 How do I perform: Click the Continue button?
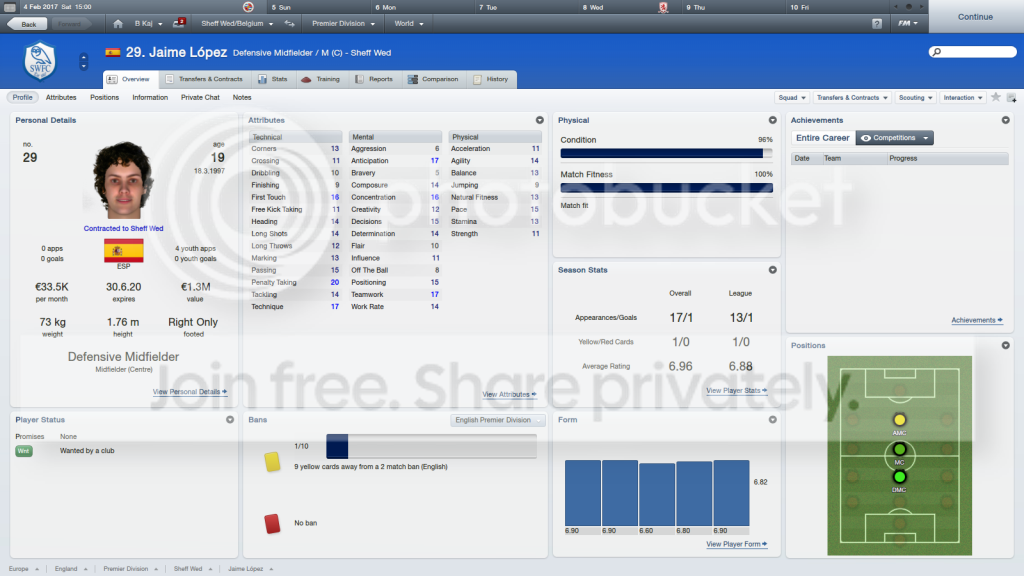coord(975,17)
